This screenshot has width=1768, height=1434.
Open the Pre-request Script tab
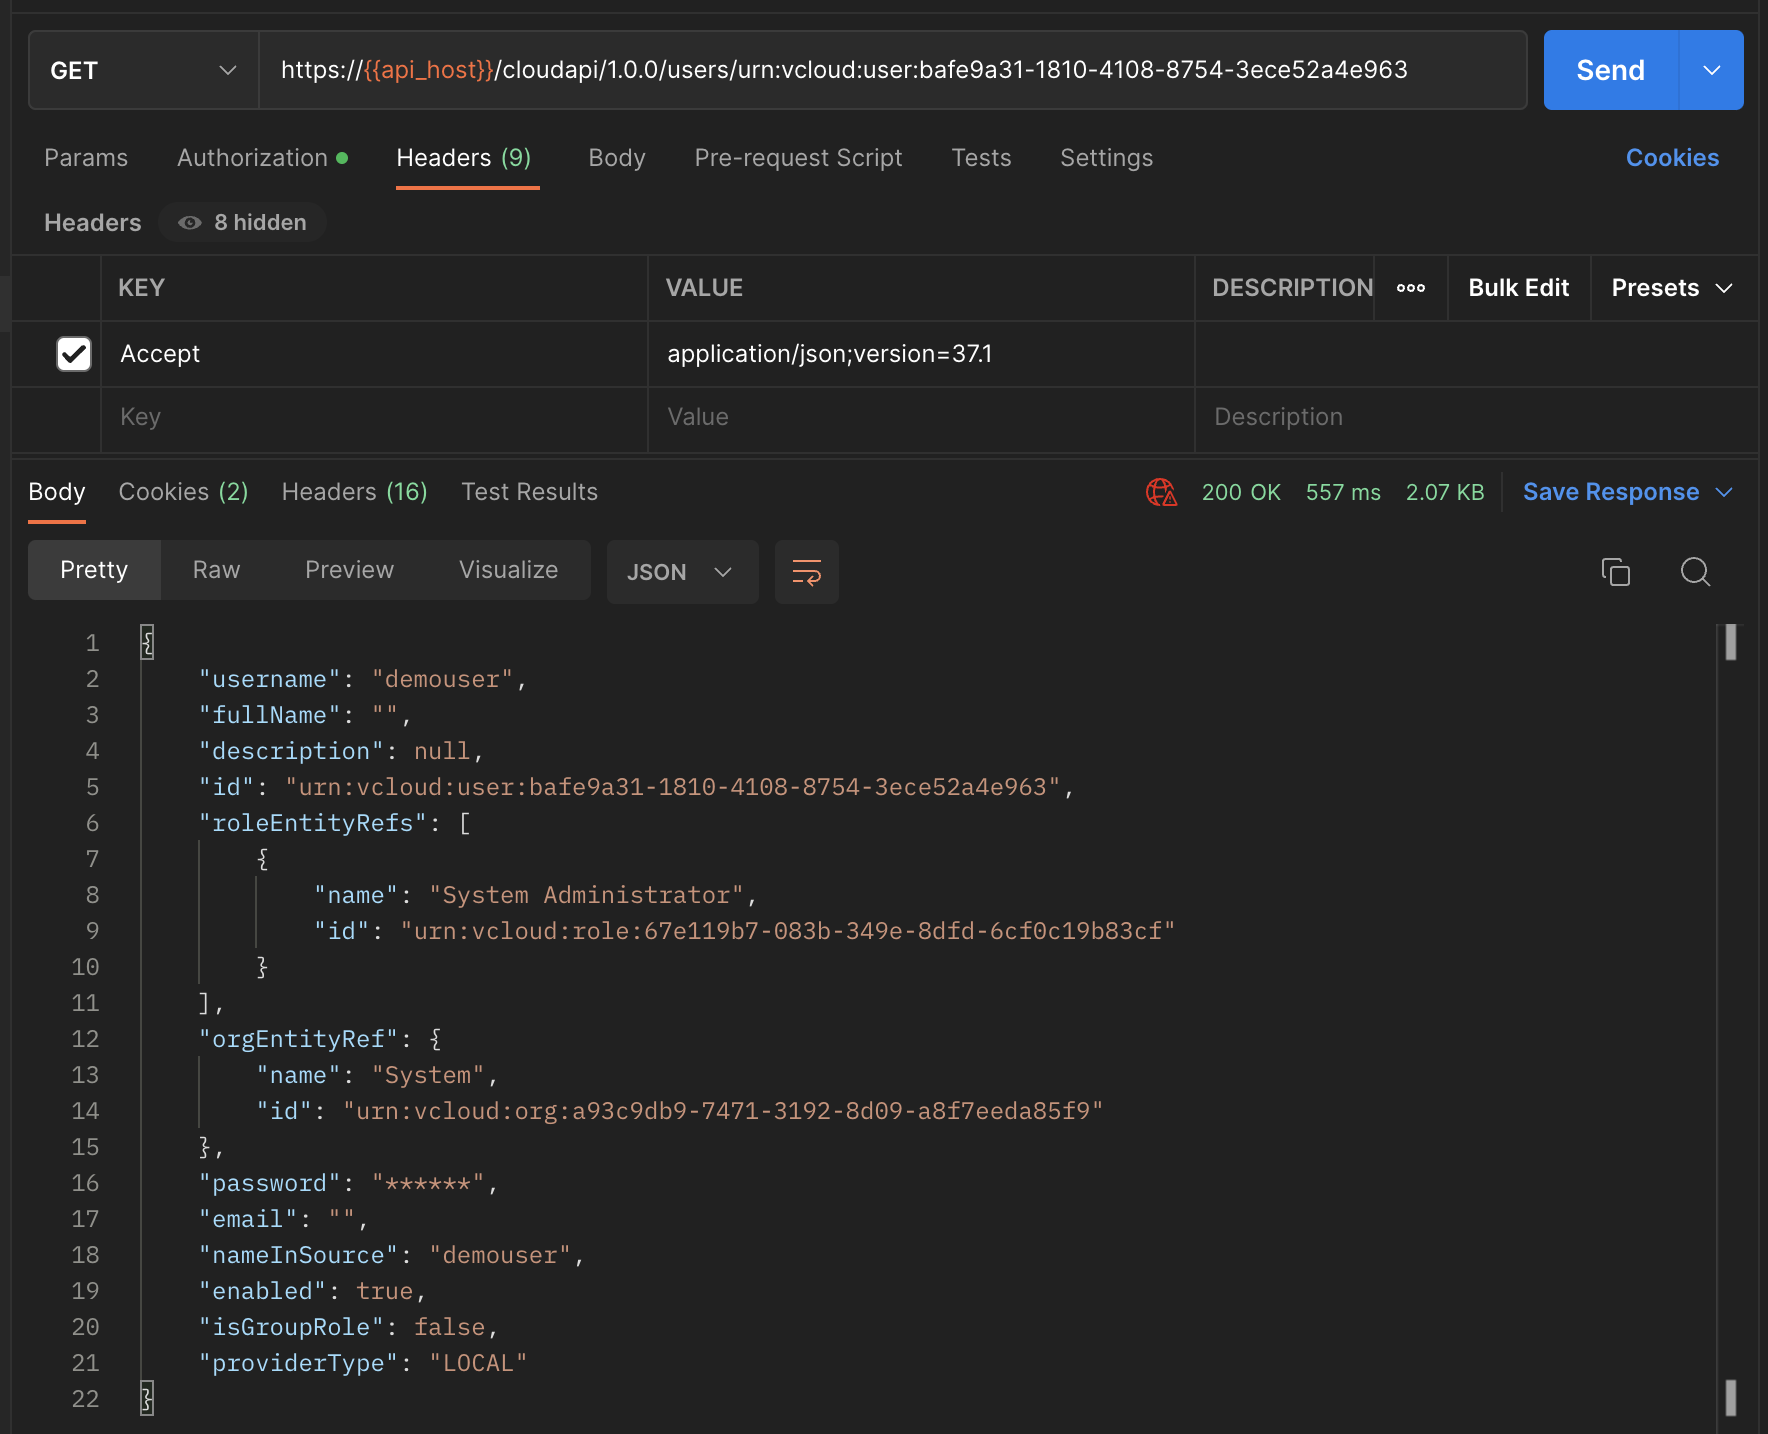coord(798,158)
